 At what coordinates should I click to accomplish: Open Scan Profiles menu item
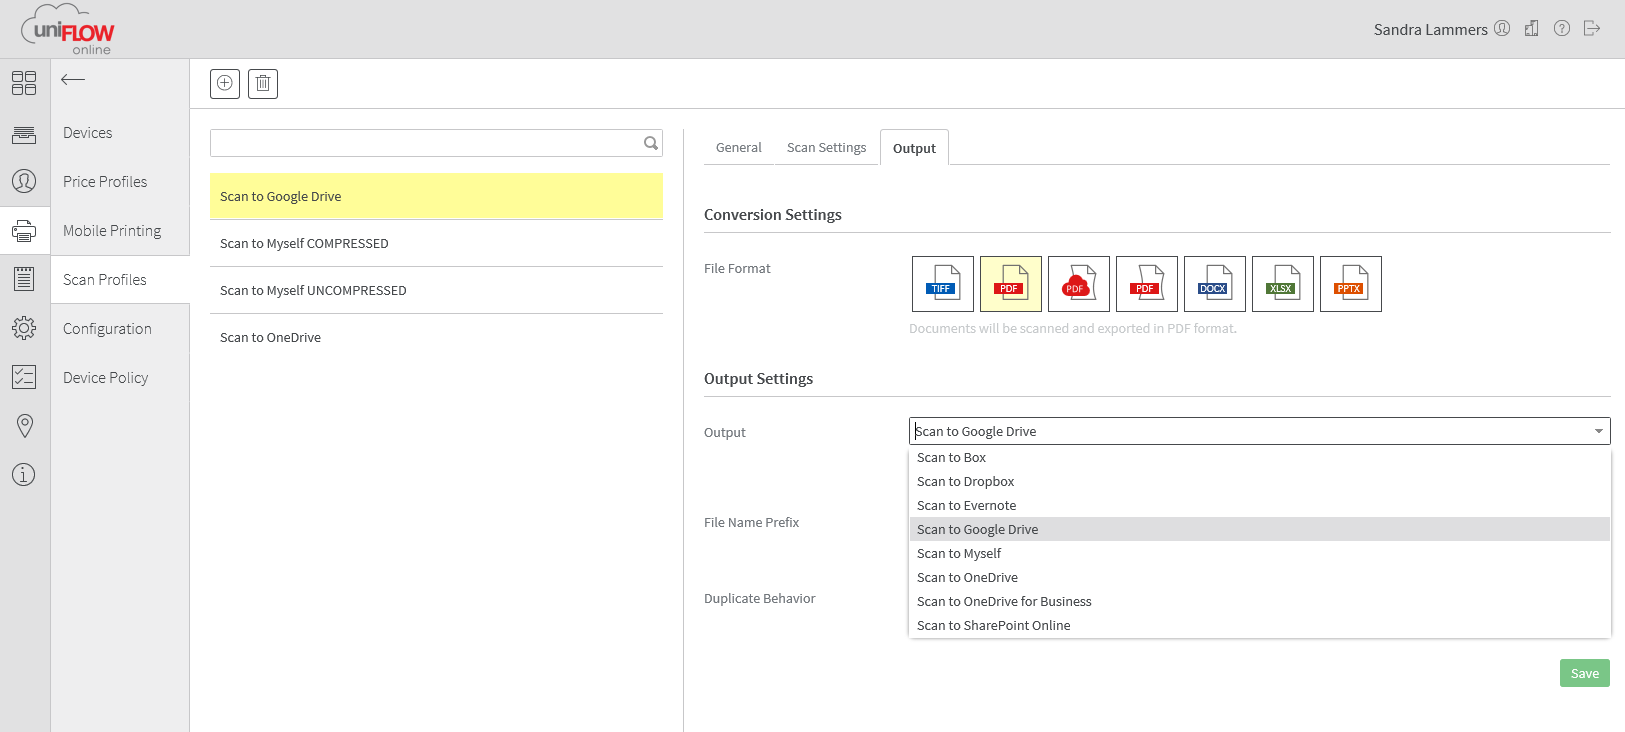click(x=120, y=280)
